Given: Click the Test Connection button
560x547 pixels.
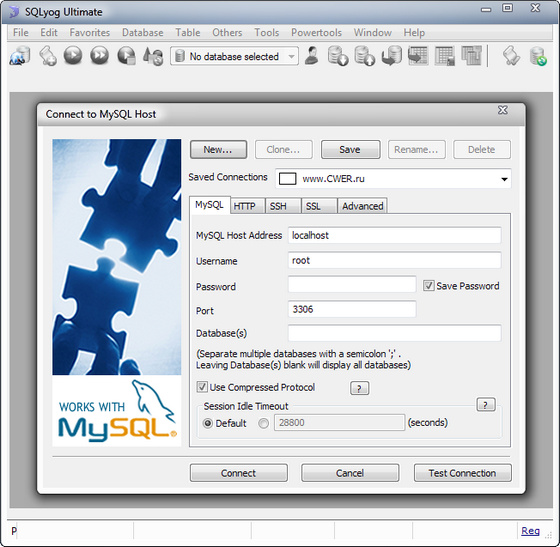Looking at the screenshot, I should (x=462, y=473).
